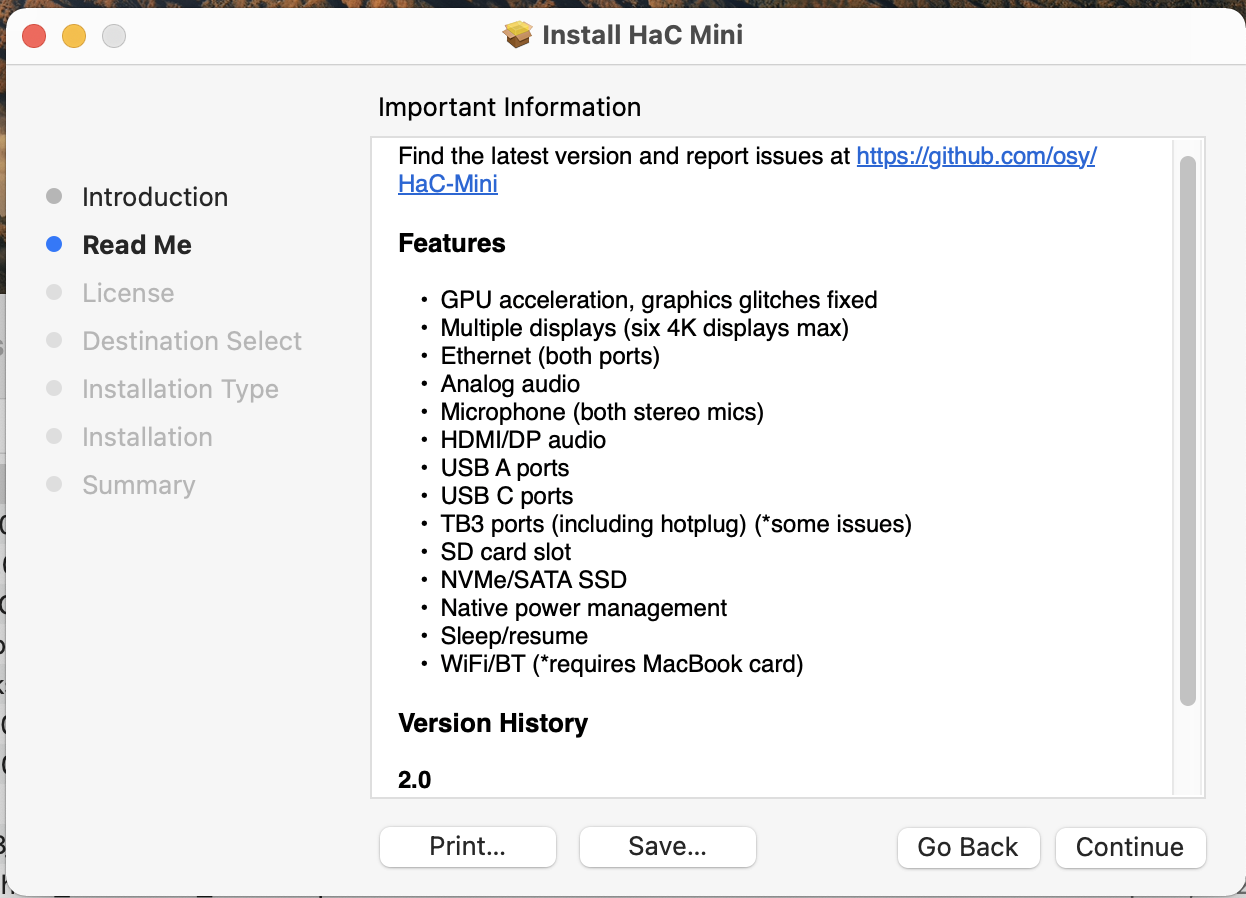
Task: Click the Features heading text
Action: [x=452, y=243]
